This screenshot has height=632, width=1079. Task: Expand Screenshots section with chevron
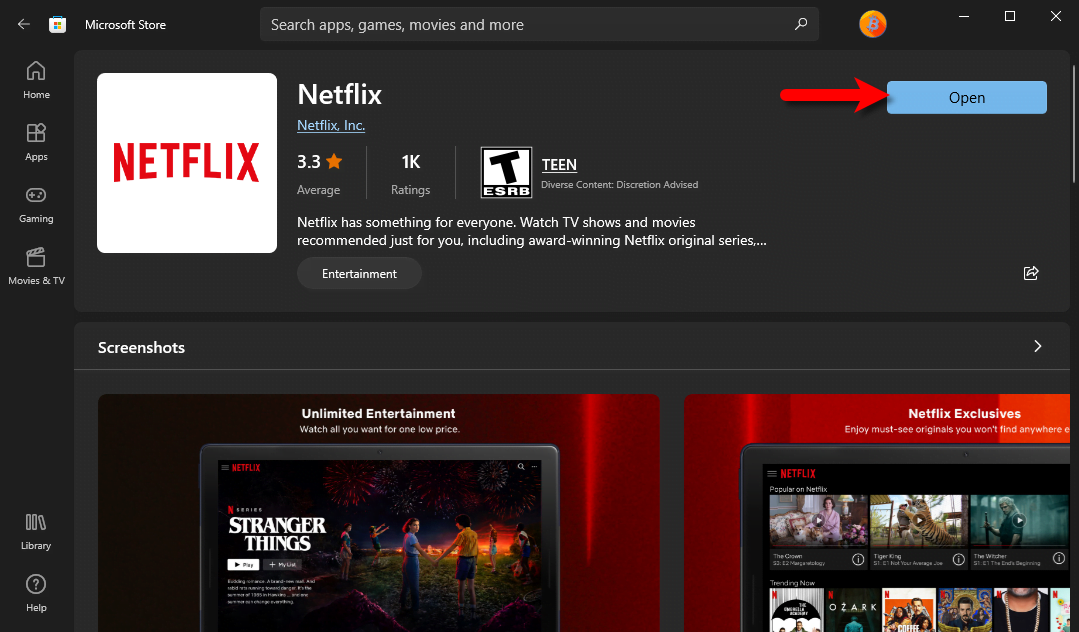1038,346
